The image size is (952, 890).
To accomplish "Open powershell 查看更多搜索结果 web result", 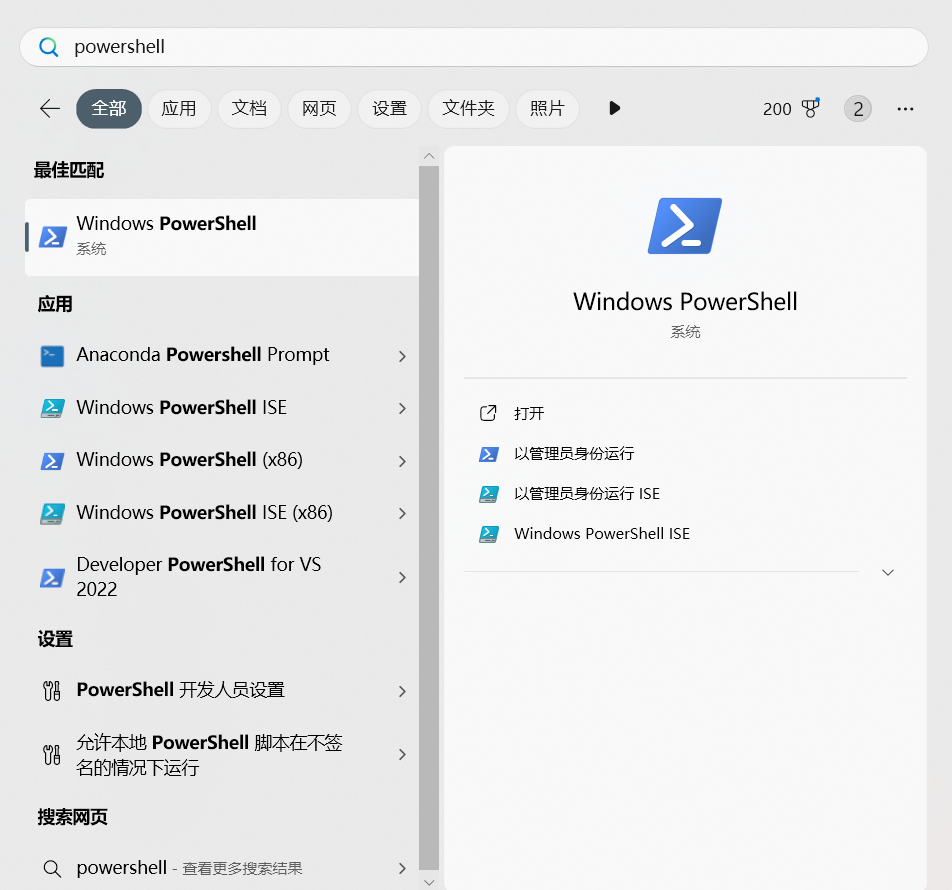I will (222, 868).
